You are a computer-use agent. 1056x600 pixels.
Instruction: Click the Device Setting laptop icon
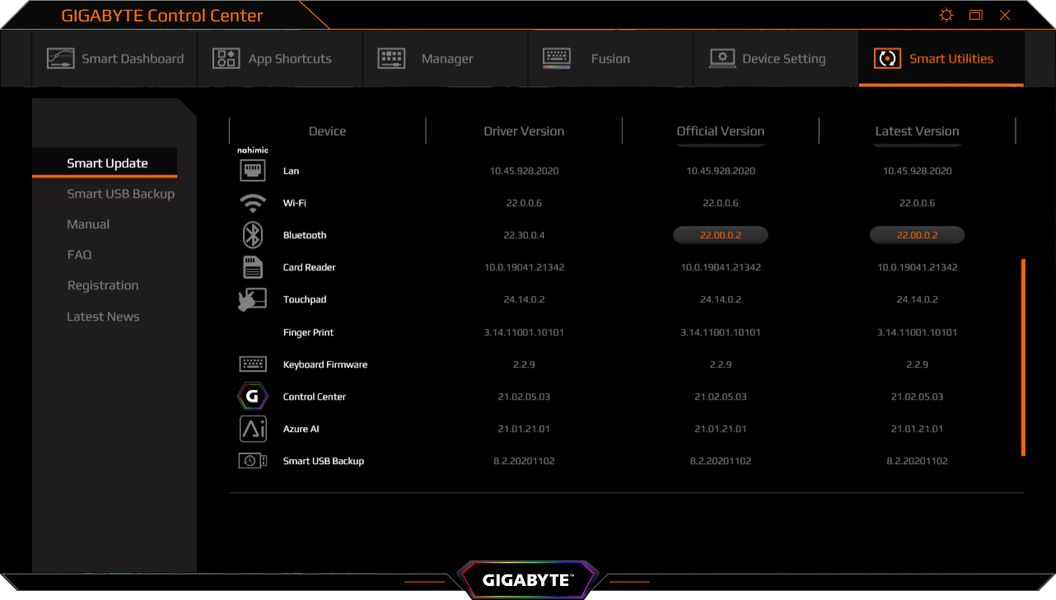pos(722,59)
